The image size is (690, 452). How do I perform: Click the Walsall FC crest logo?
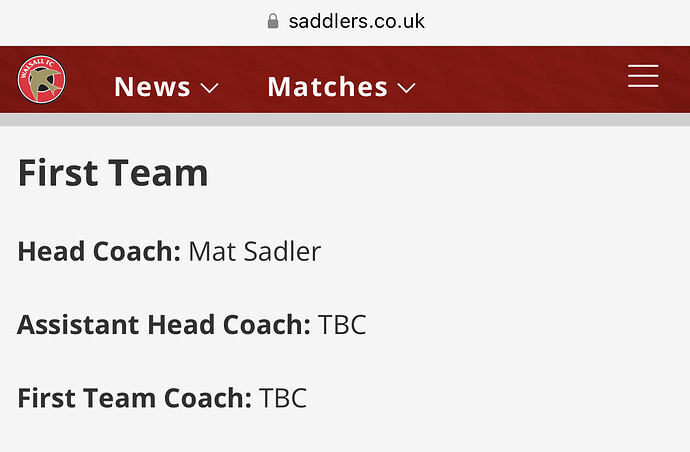(x=42, y=79)
